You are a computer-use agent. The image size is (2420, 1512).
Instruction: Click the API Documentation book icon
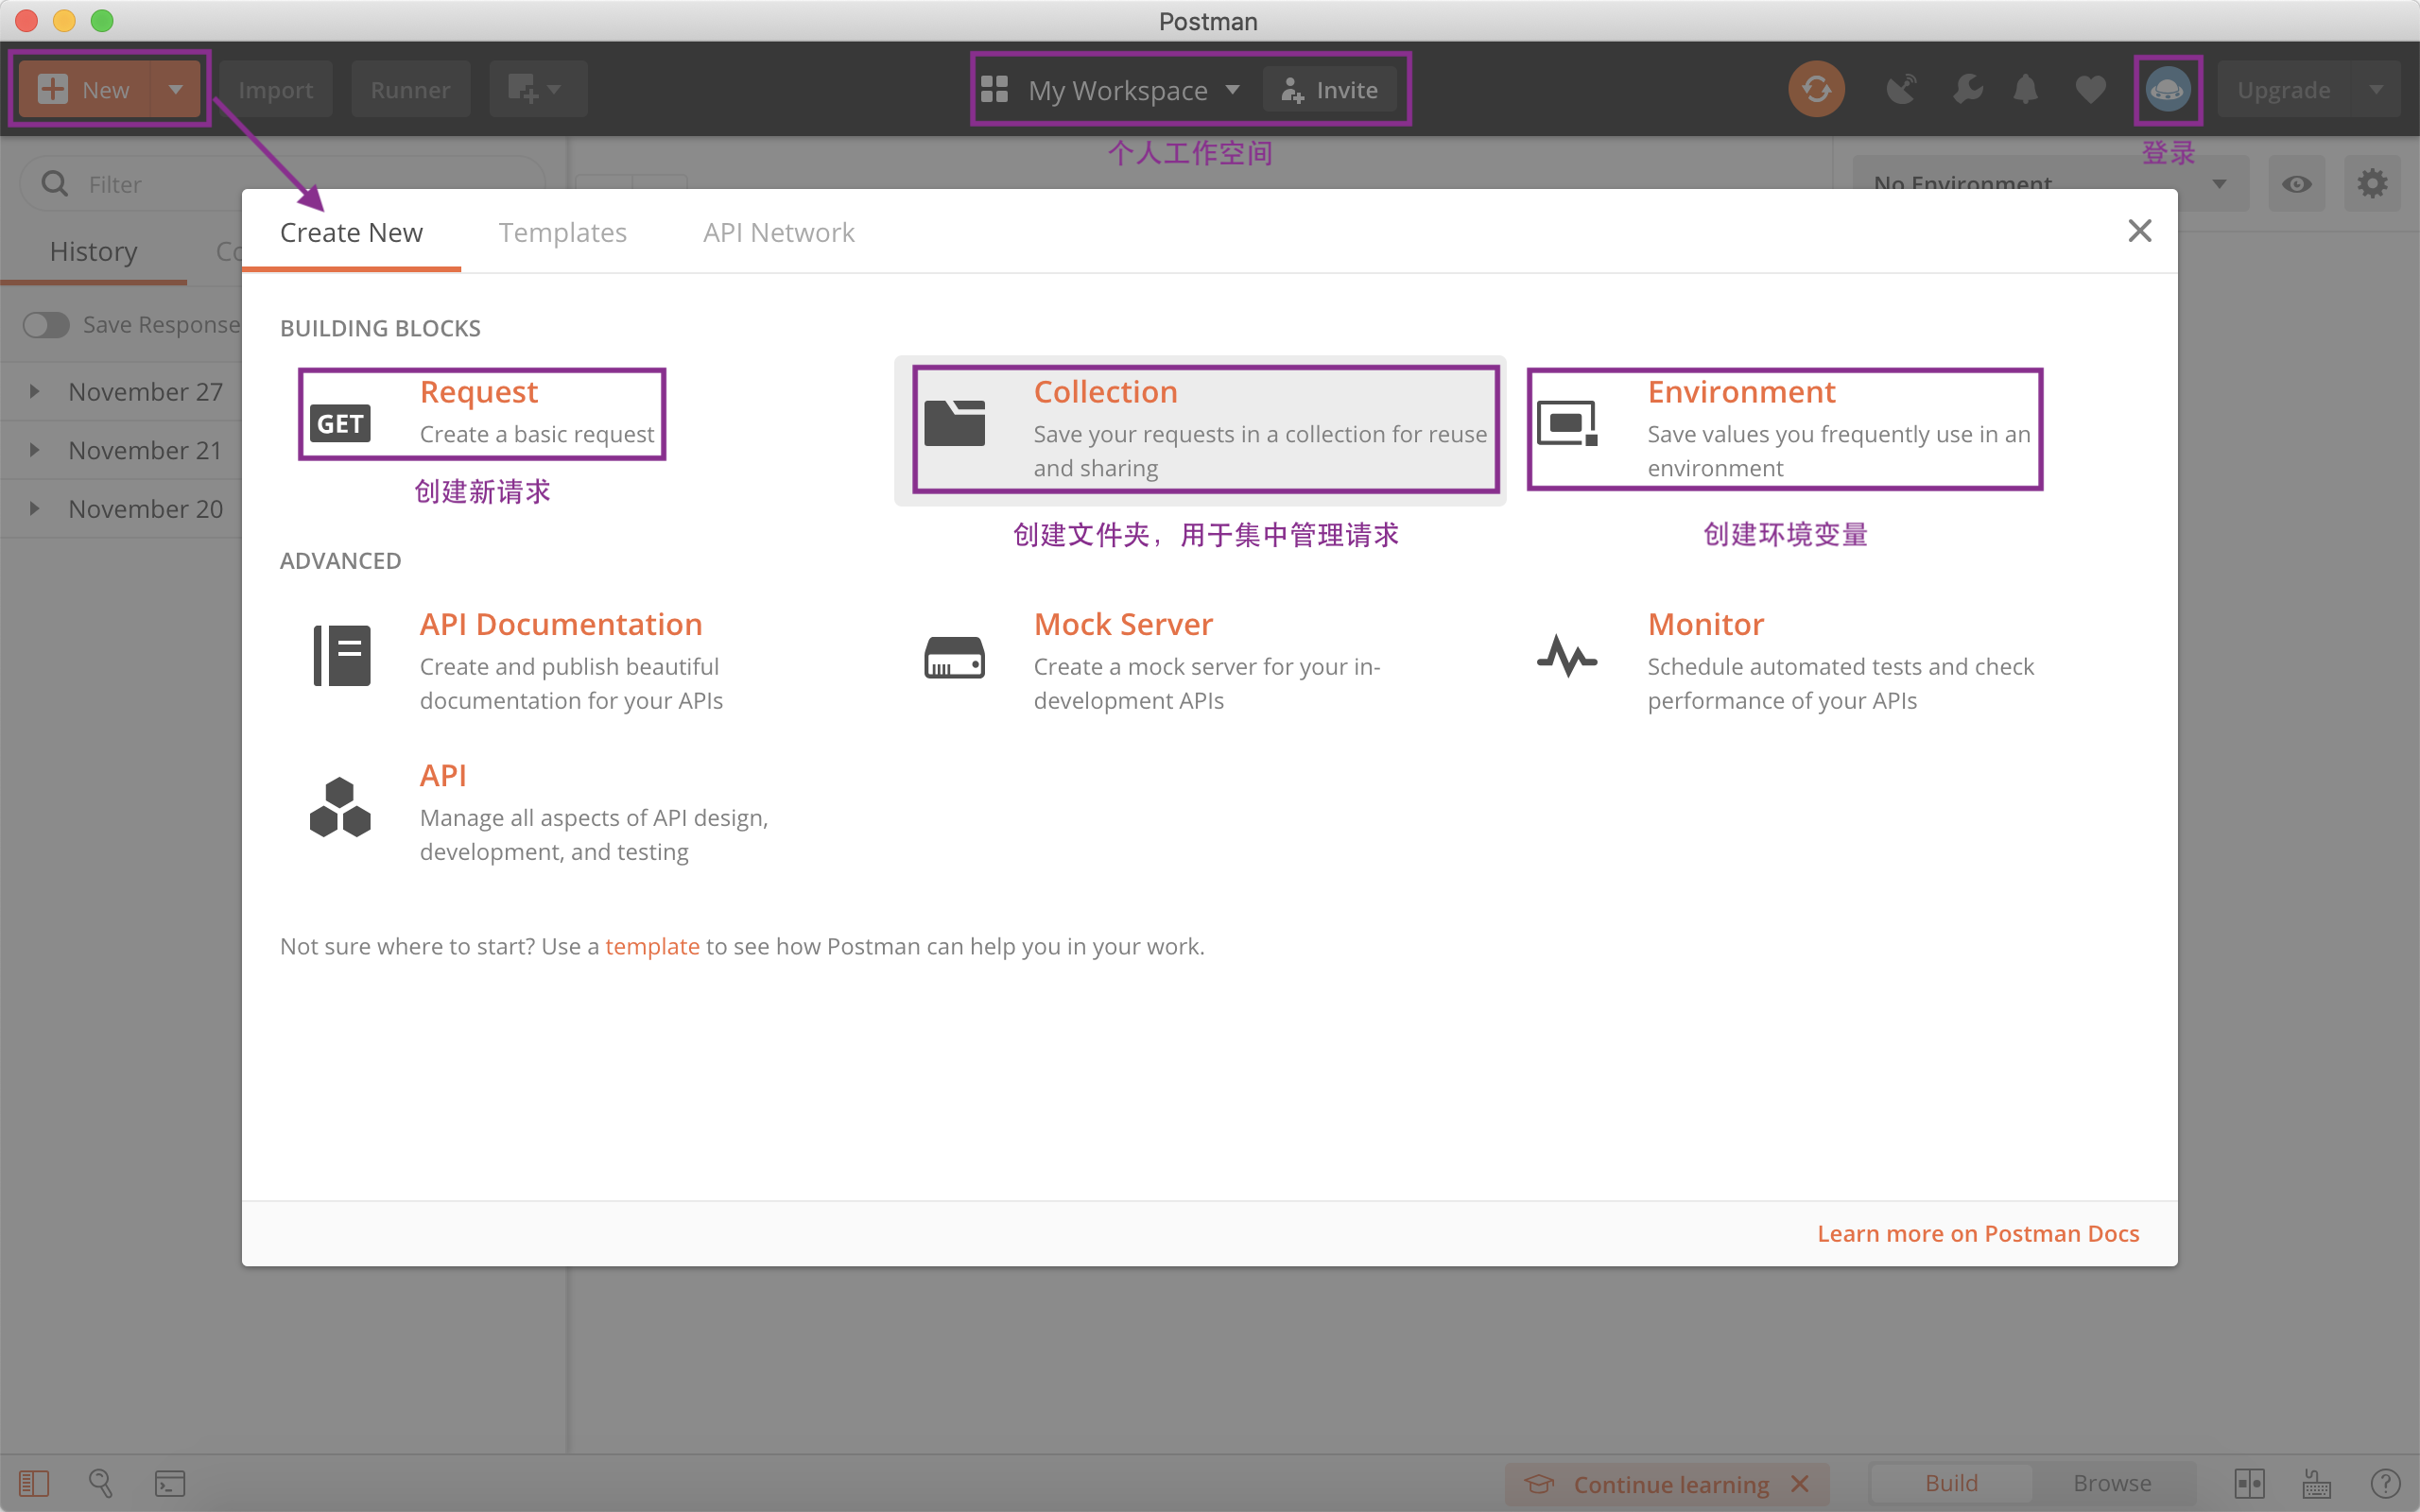[341, 656]
